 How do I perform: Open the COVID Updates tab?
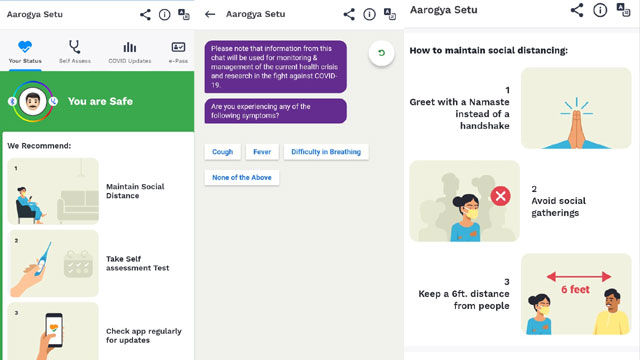(x=129, y=52)
